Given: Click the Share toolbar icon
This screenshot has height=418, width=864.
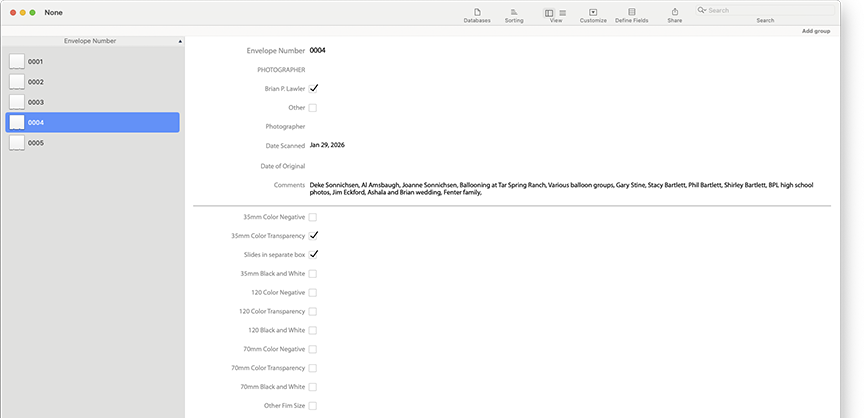Looking at the screenshot, I should (x=675, y=12).
